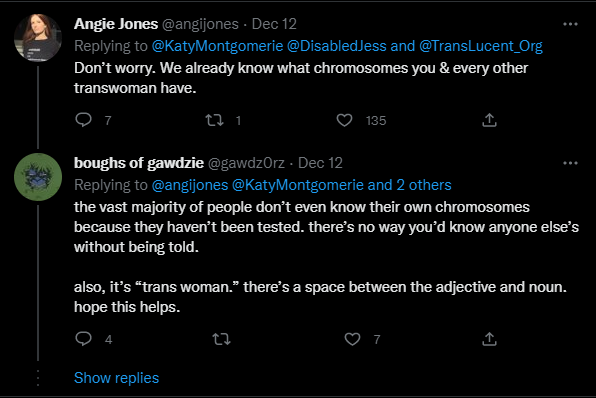
Task: Open the Angie Jones display name
Action: coord(116,24)
